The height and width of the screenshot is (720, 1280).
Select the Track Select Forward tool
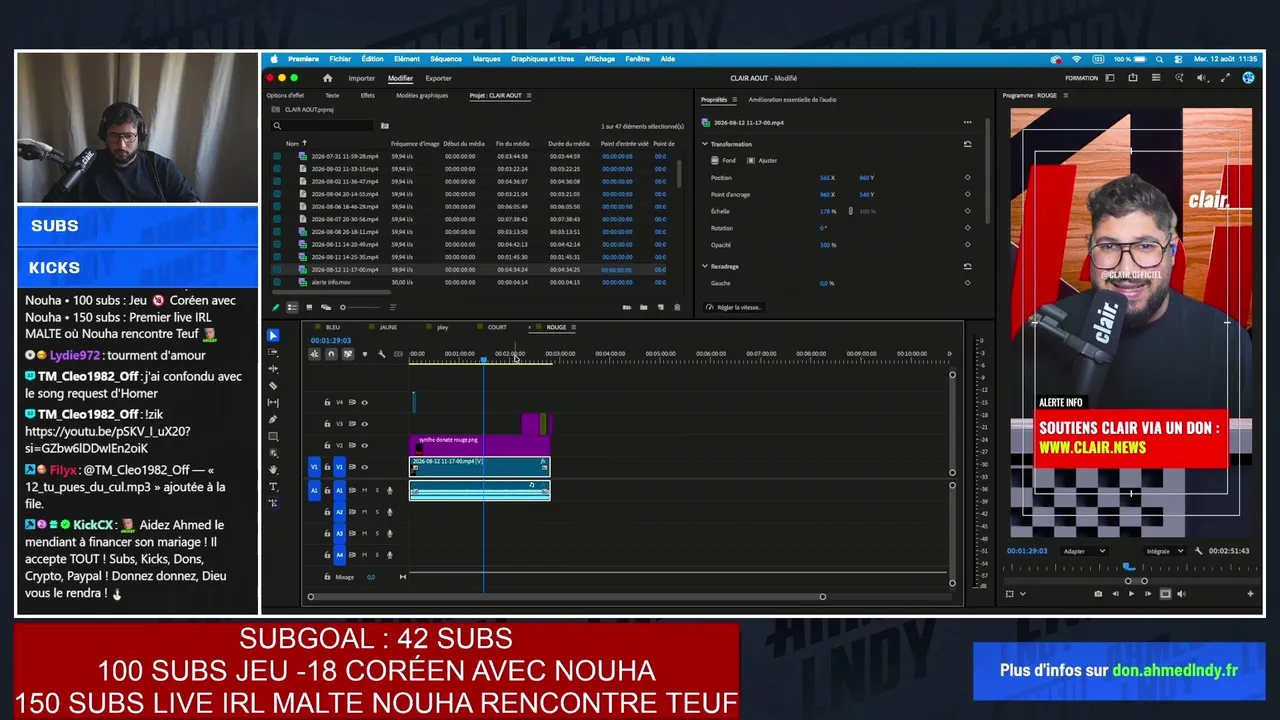pyautogui.click(x=274, y=352)
